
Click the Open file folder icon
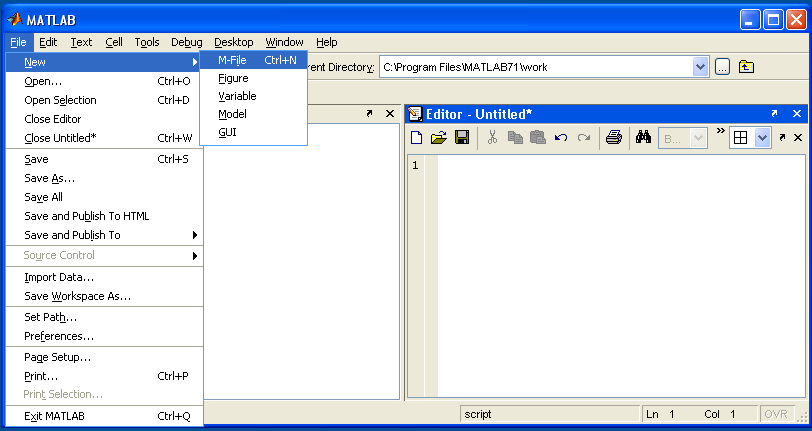pos(439,137)
